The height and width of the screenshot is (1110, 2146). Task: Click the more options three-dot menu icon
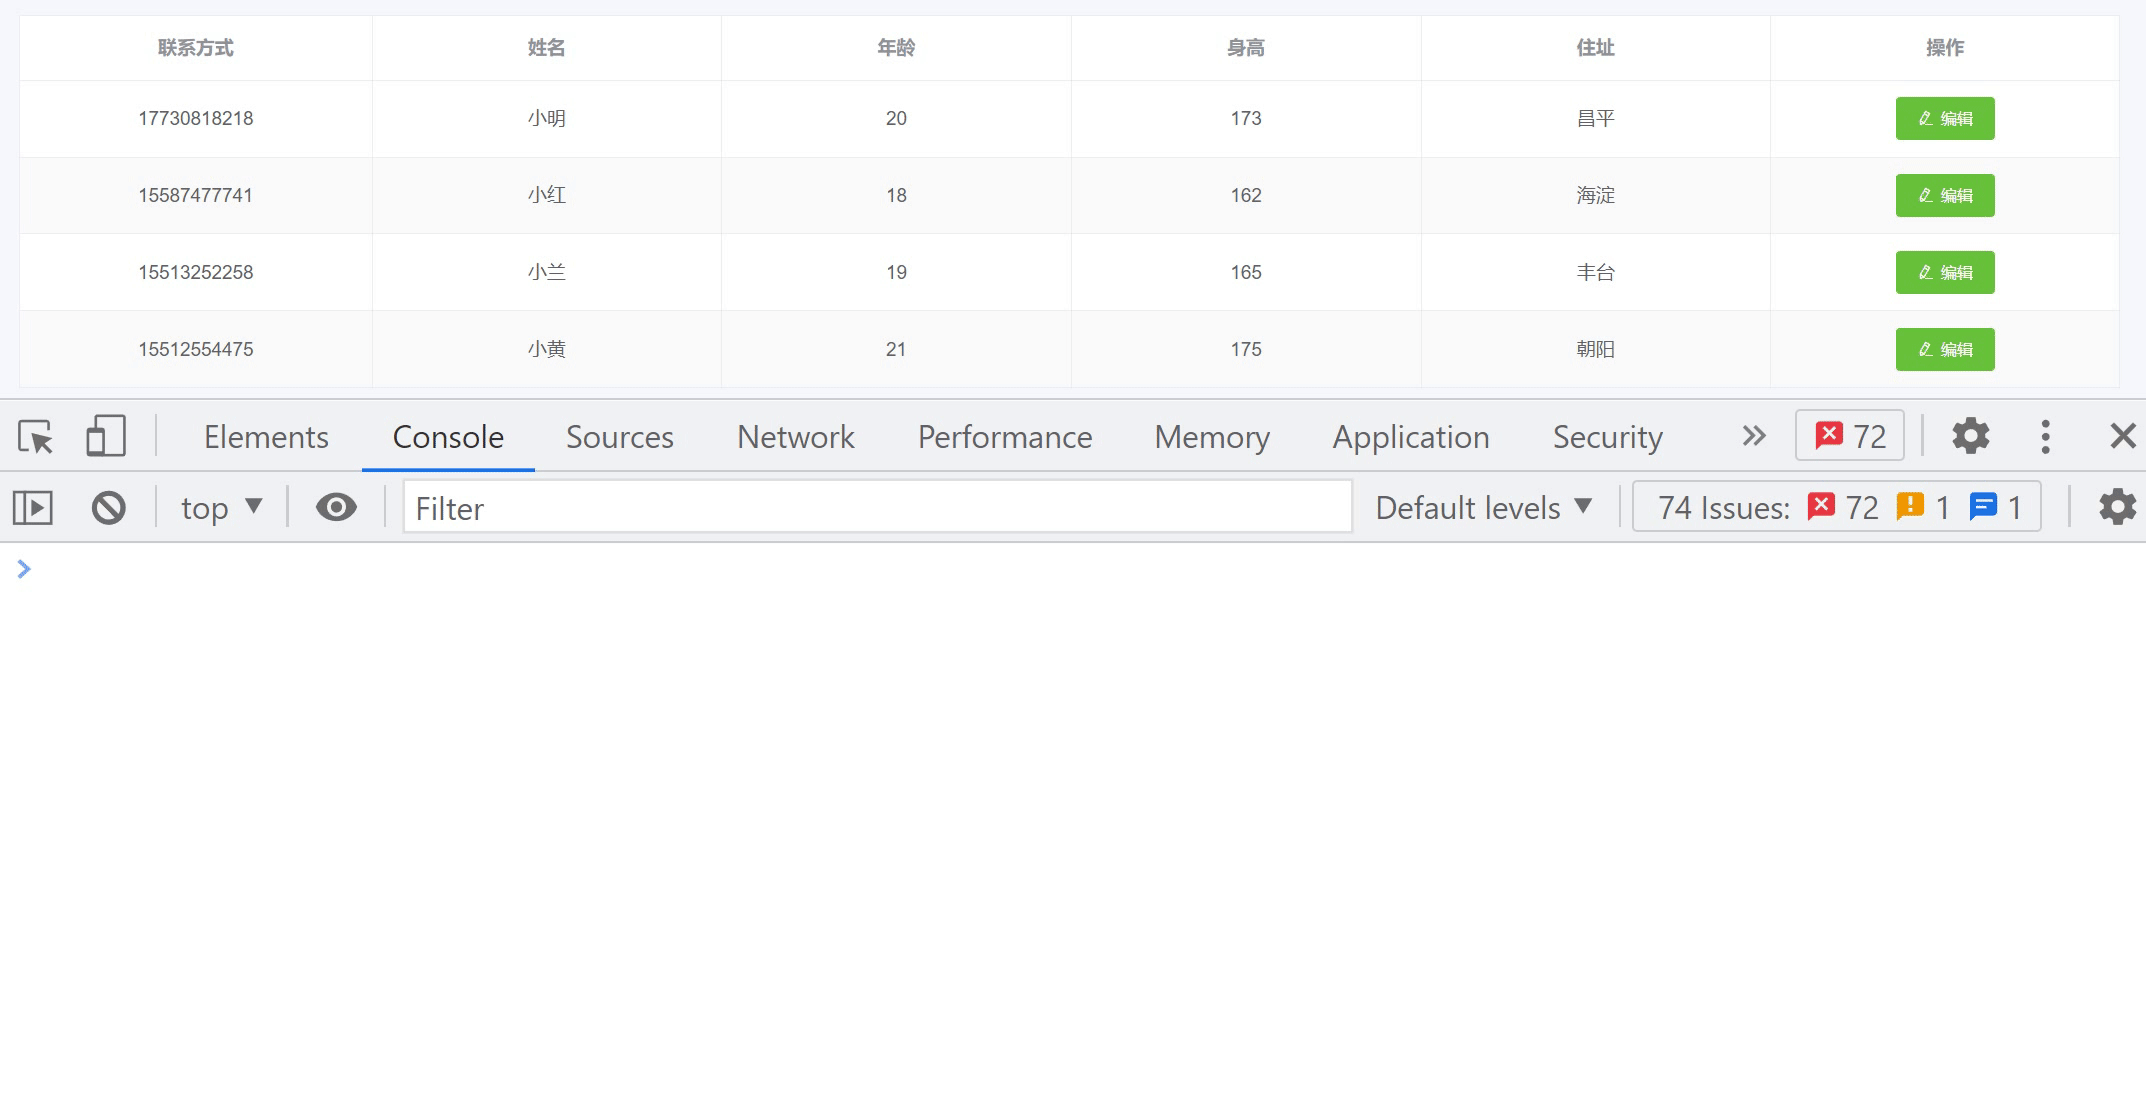[2048, 436]
